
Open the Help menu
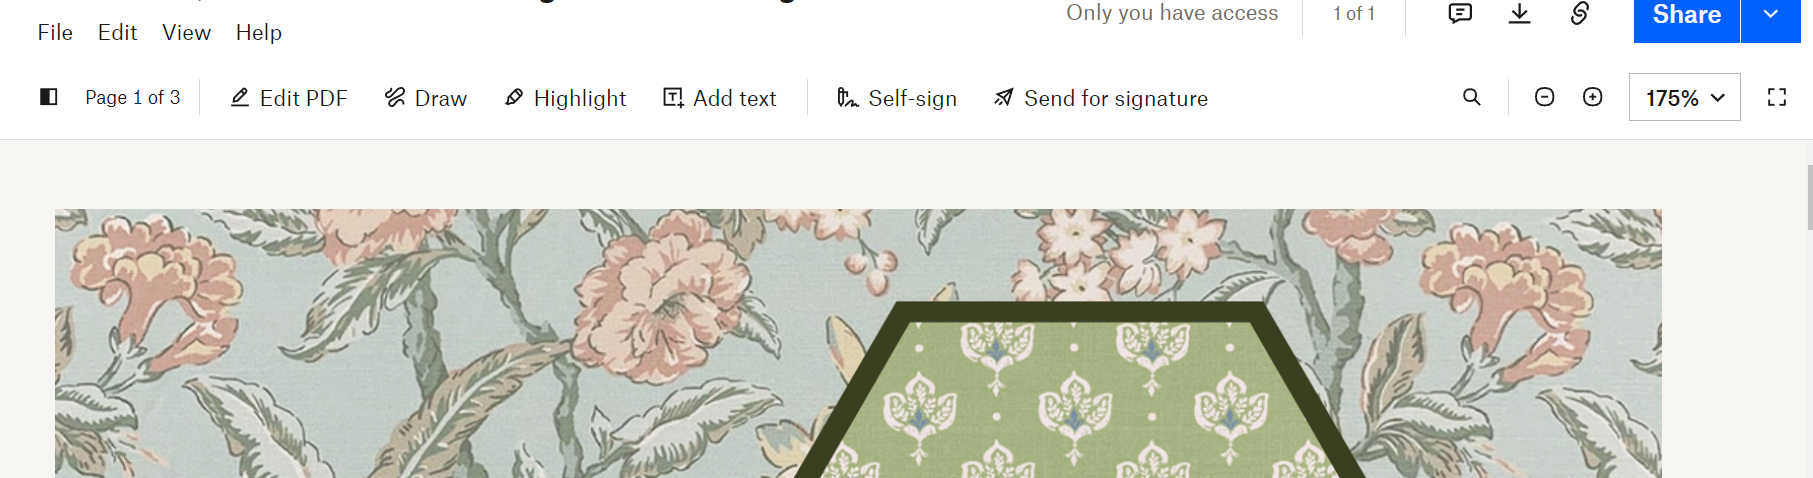pyautogui.click(x=259, y=32)
